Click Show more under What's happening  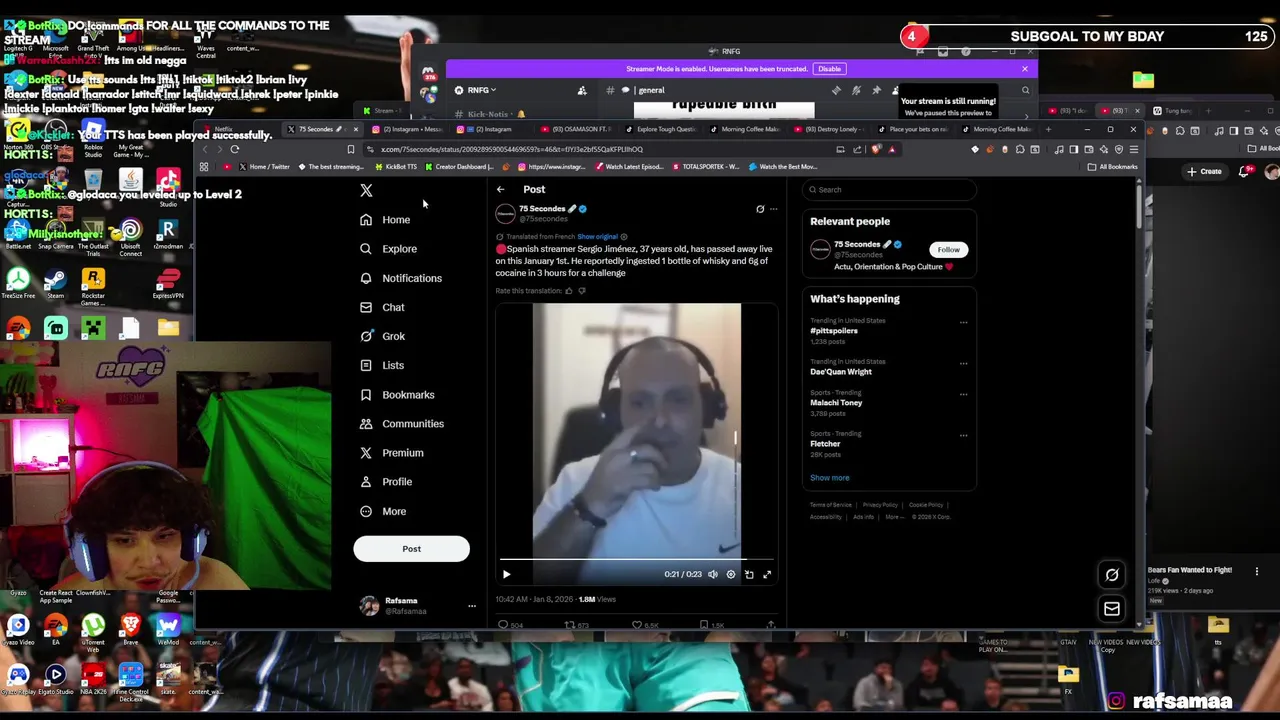point(829,478)
